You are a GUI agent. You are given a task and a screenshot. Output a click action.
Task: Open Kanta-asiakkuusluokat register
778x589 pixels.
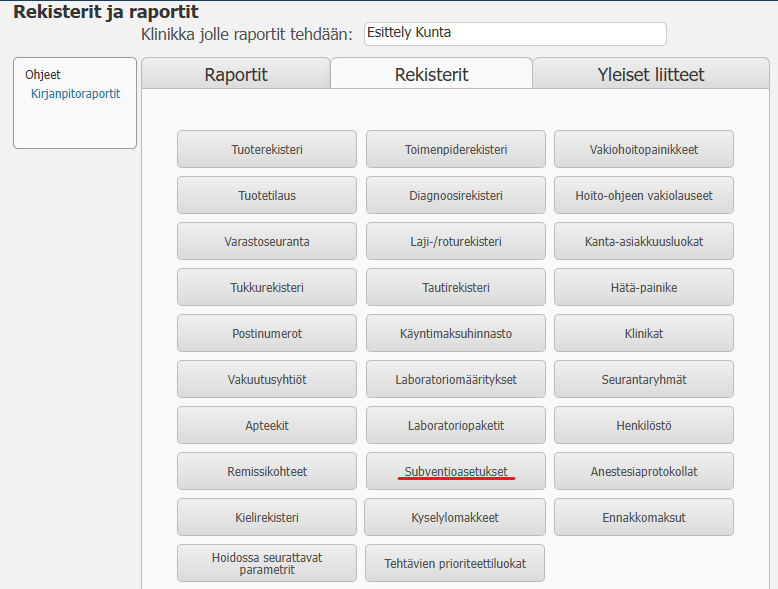coord(644,242)
